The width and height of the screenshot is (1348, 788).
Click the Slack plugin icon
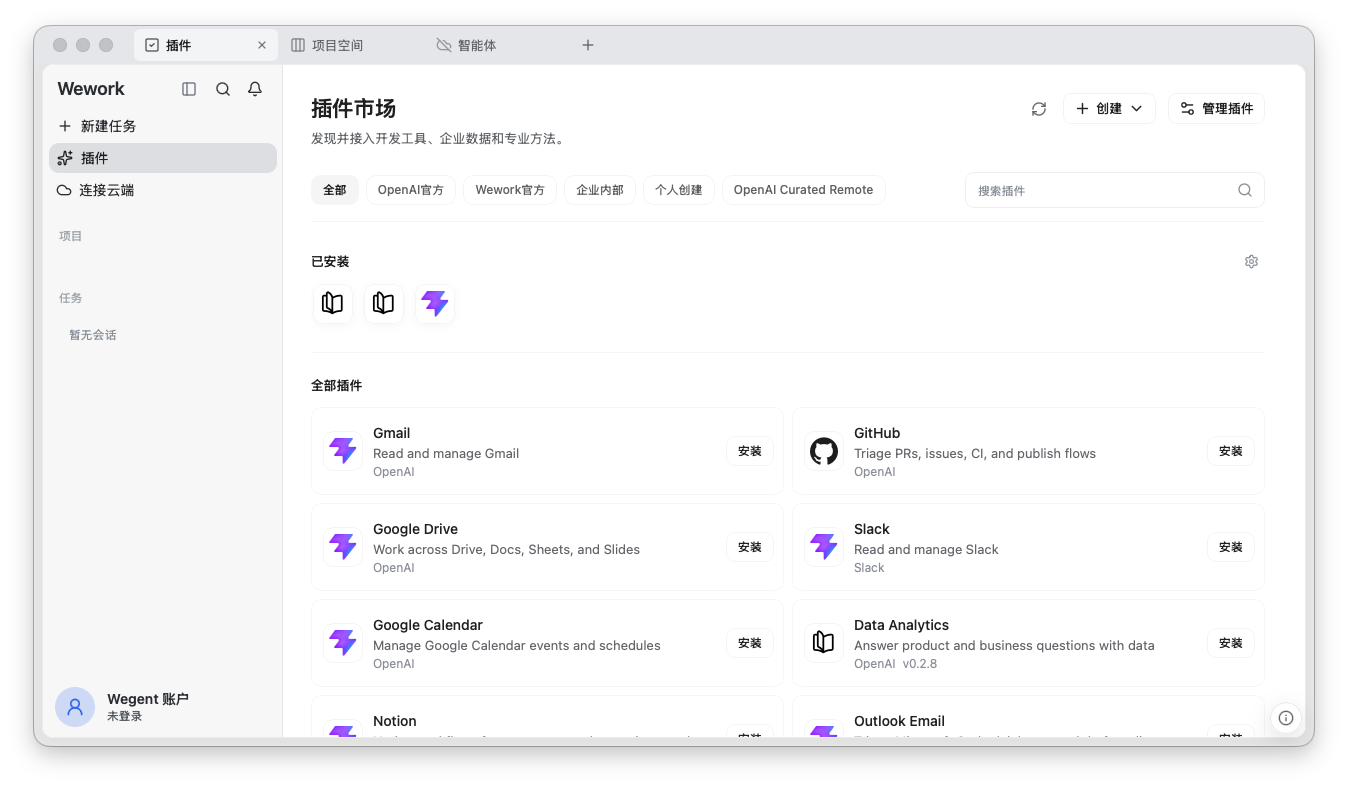pyautogui.click(x=824, y=547)
